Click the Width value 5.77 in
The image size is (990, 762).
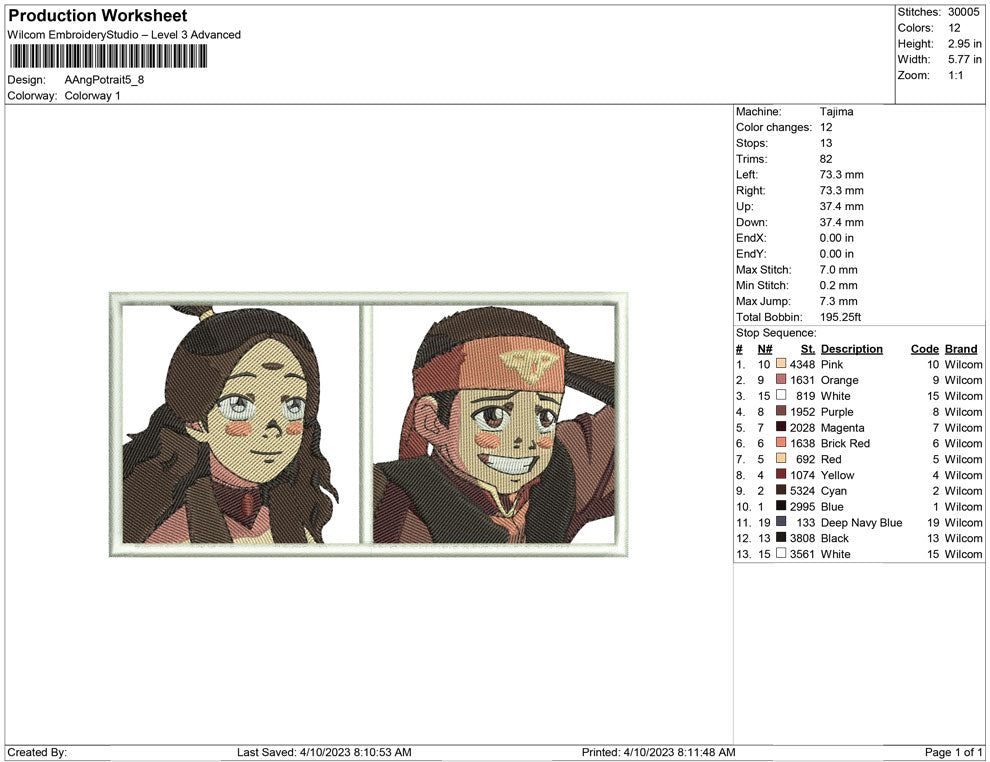coord(964,59)
